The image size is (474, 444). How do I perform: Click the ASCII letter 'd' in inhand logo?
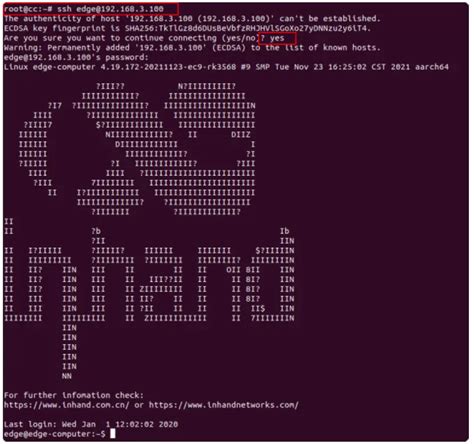(x=271, y=274)
